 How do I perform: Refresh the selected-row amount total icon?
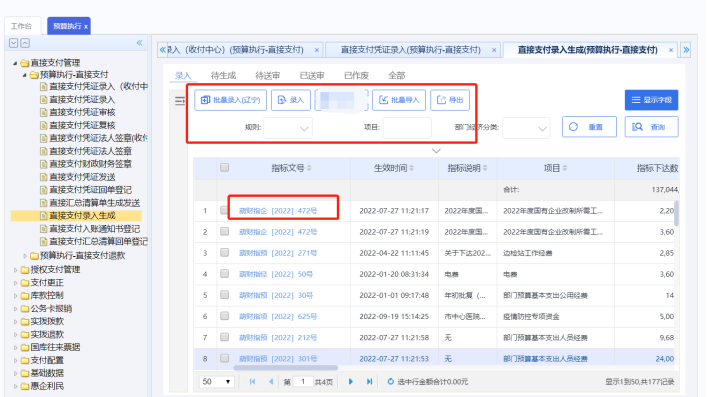390,382
